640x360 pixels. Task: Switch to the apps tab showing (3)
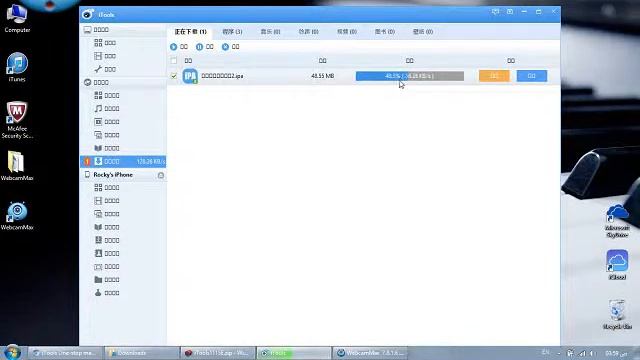pos(232,31)
